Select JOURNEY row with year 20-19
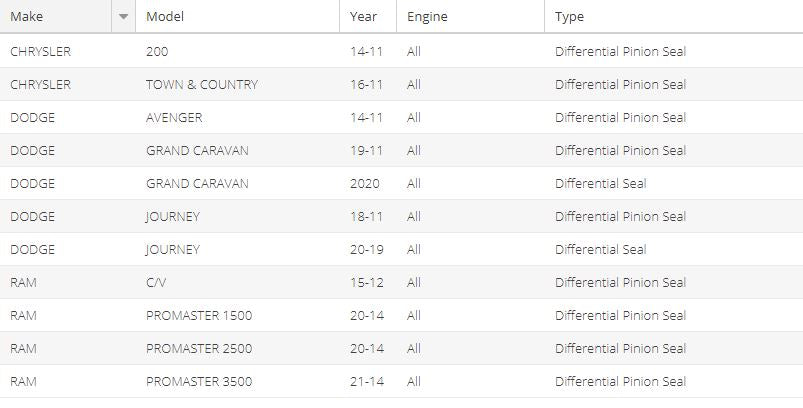The image size is (803, 408). click(402, 249)
